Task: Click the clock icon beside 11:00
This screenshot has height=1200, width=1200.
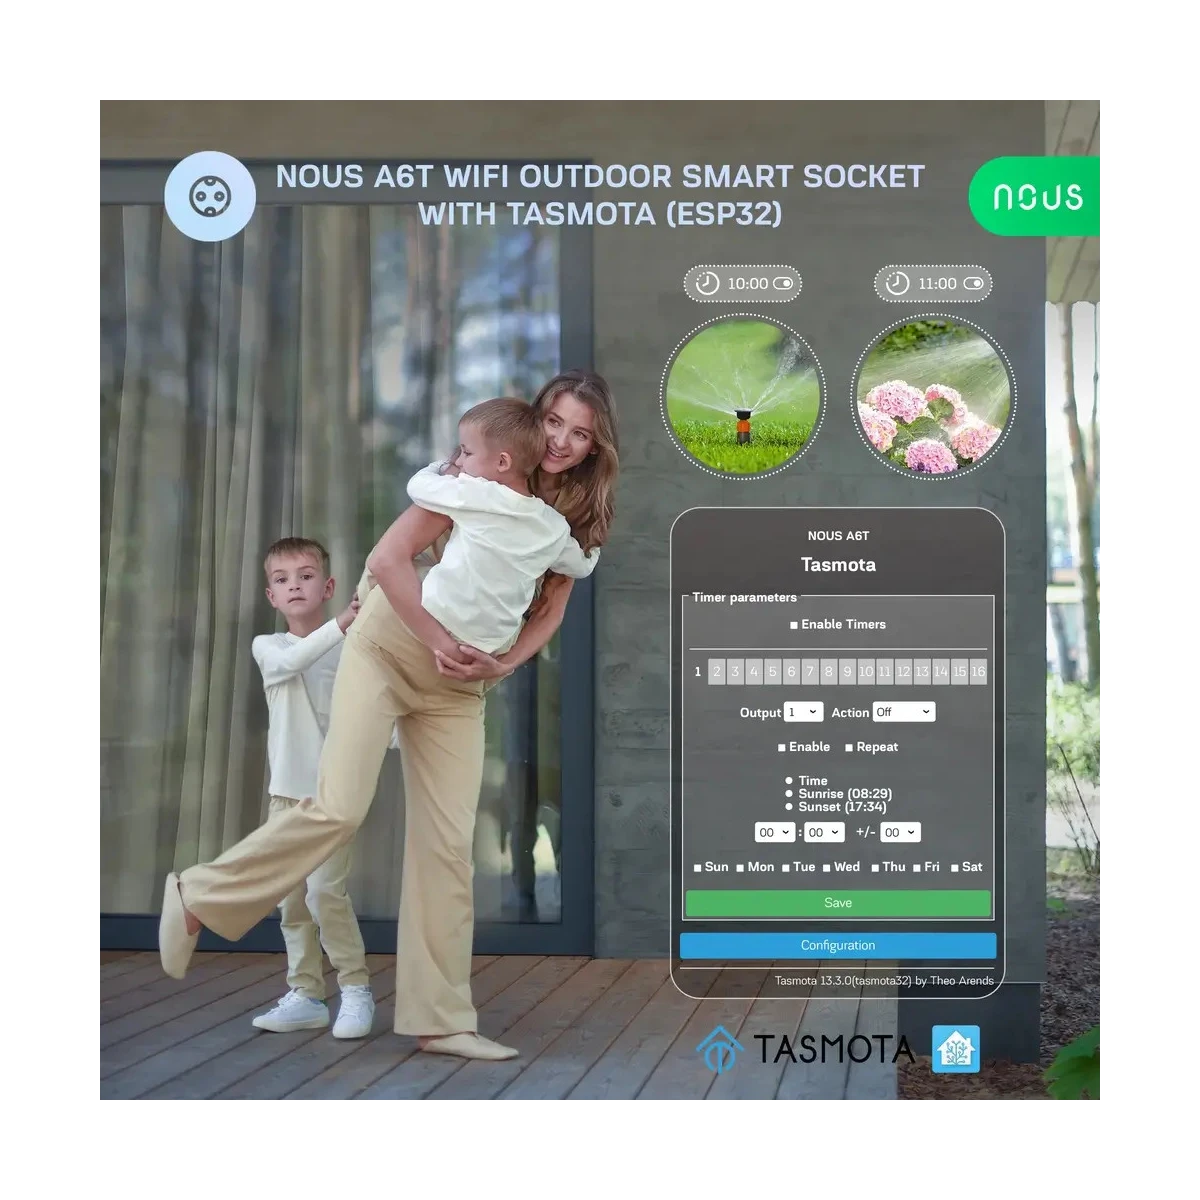Action: pyautogui.click(x=898, y=284)
